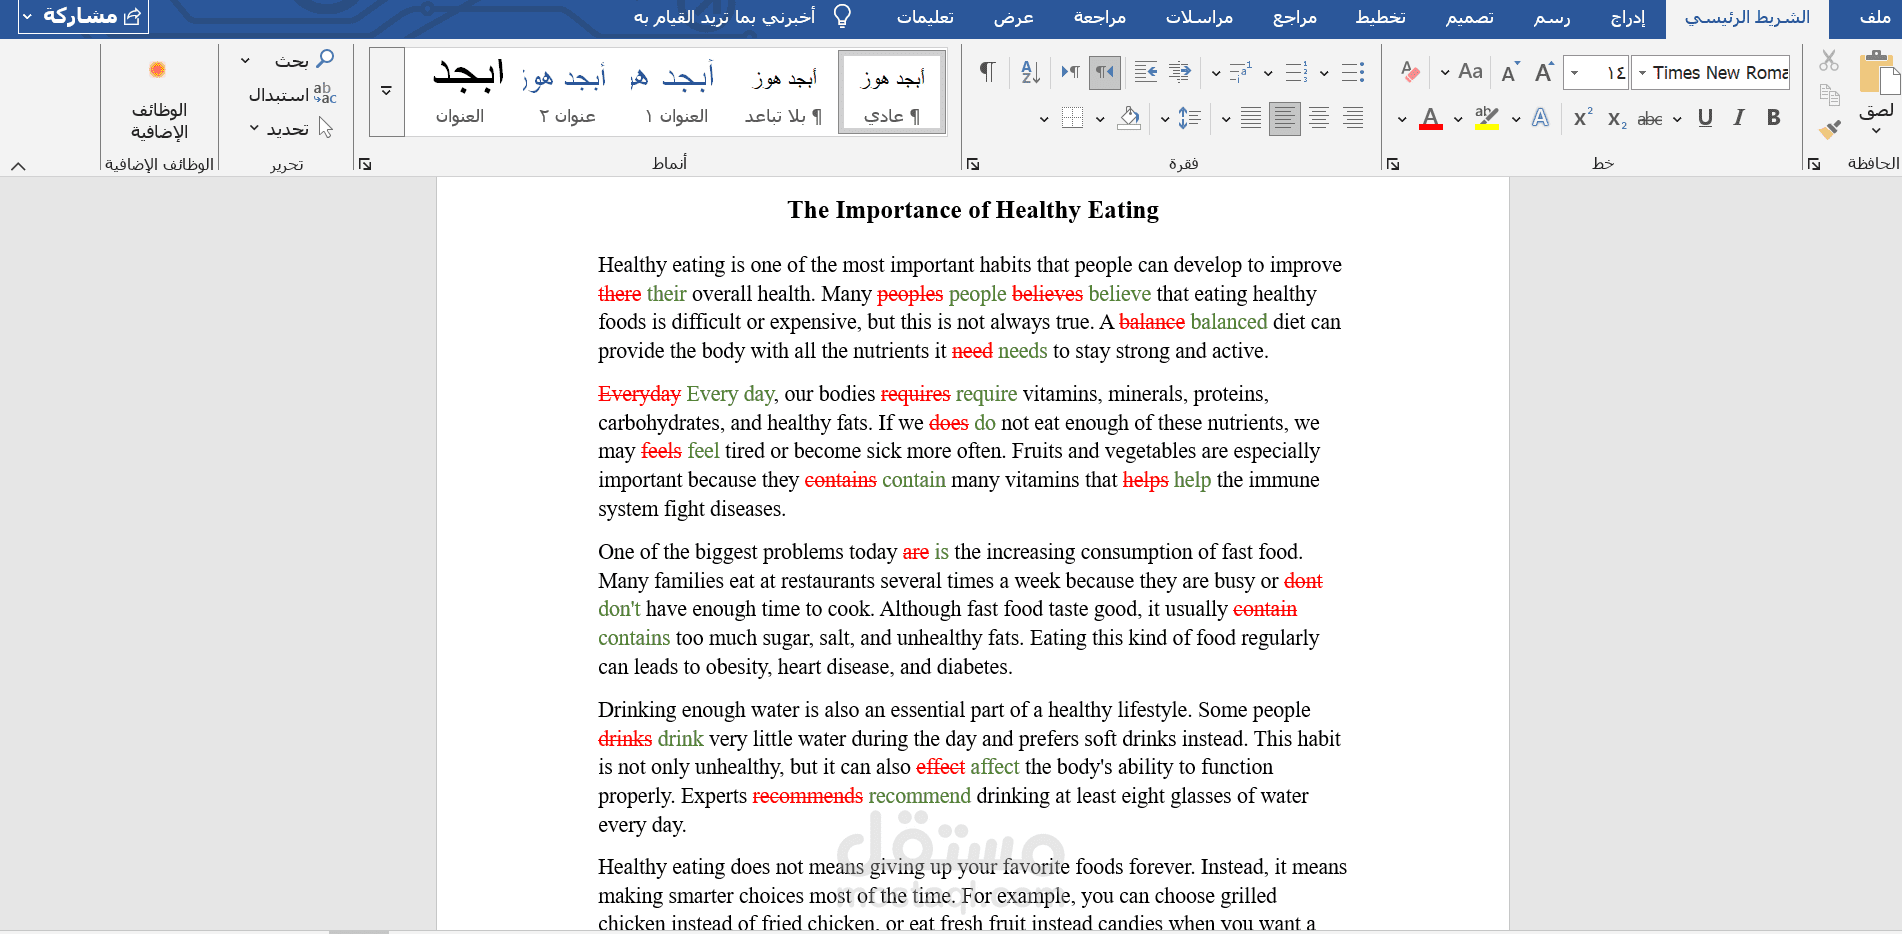
Task: Apply the Heading 1 (العنوان ١) style
Action: coord(677,93)
